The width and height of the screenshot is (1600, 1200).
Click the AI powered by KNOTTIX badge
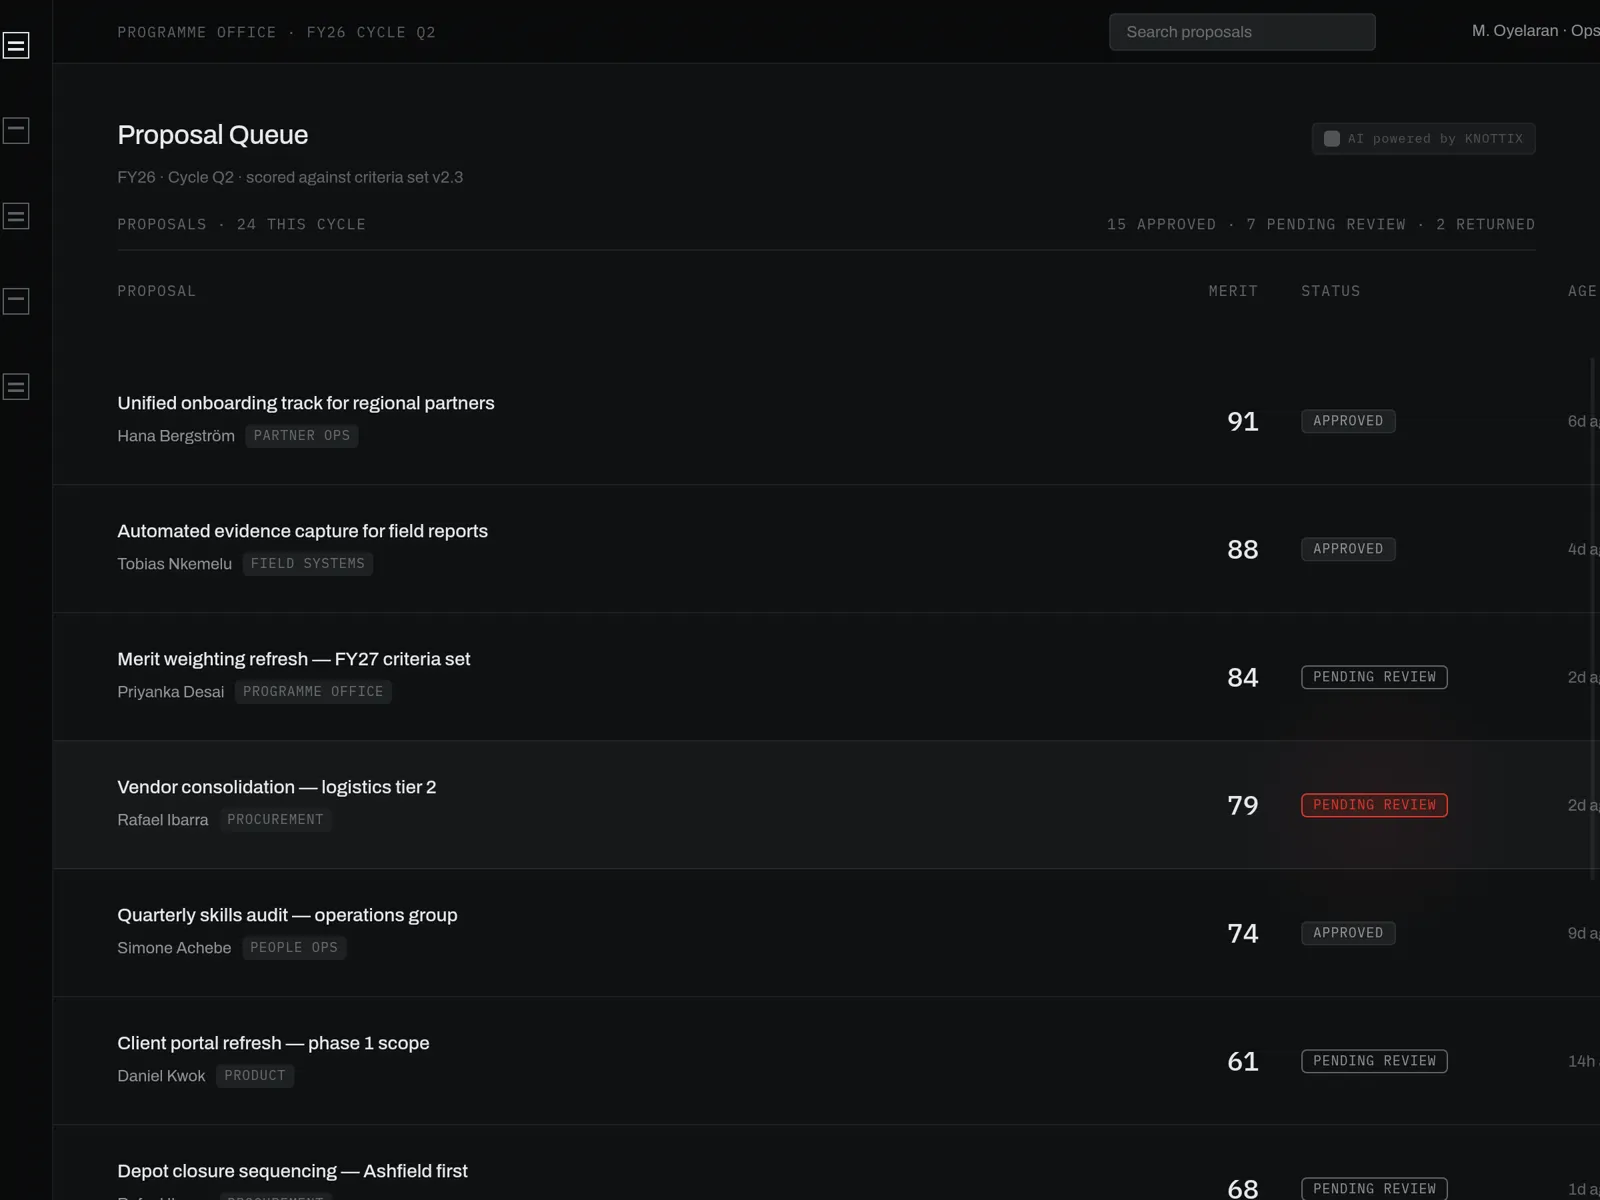(x=1423, y=139)
